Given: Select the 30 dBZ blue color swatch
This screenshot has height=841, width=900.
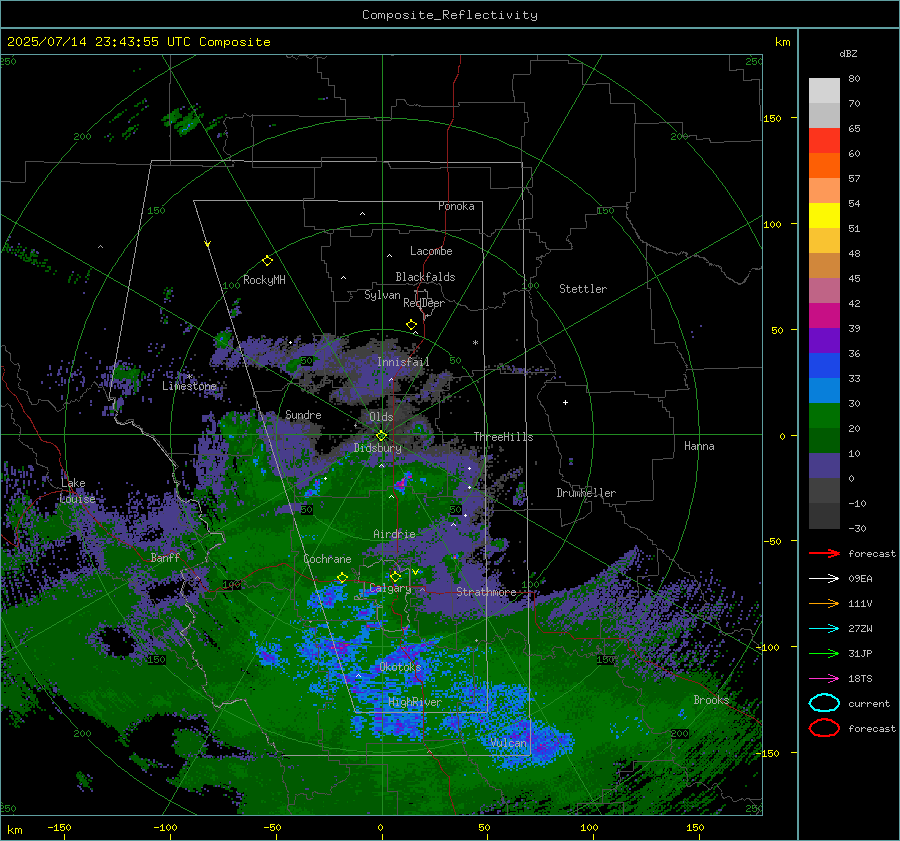Looking at the screenshot, I should pos(824,390).
